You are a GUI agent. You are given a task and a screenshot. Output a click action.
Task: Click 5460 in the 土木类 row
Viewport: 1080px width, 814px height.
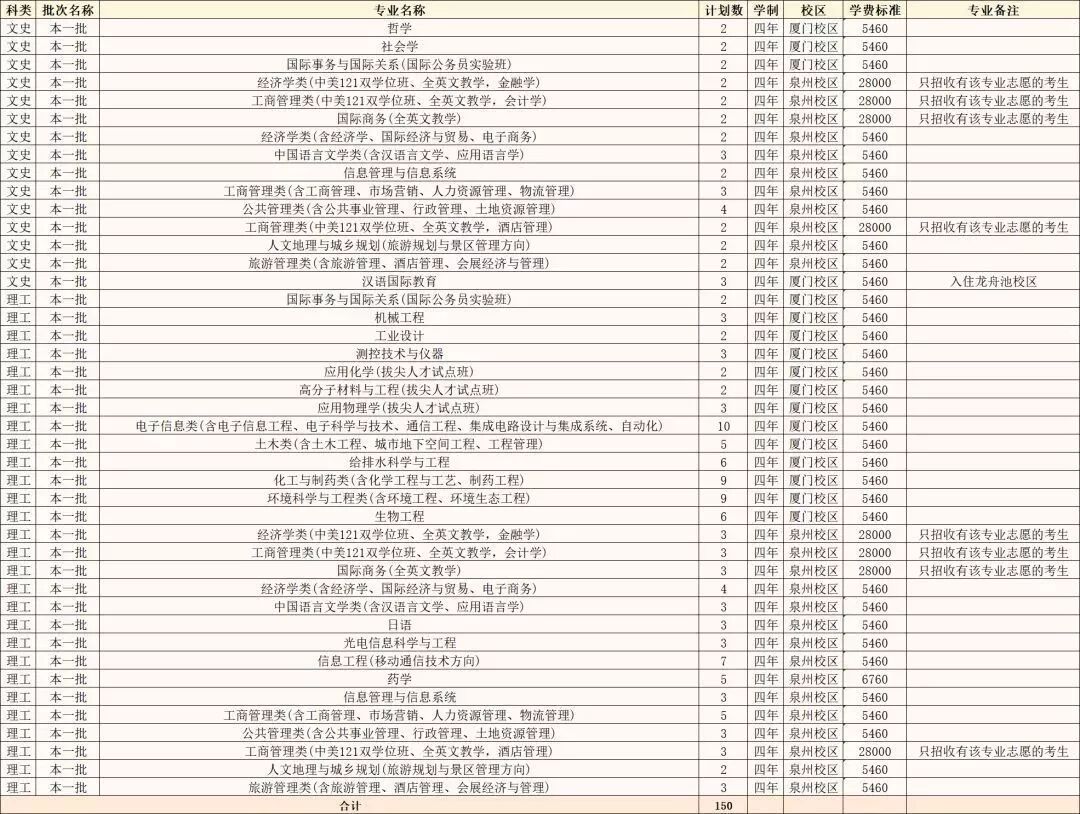coord(875,444)
